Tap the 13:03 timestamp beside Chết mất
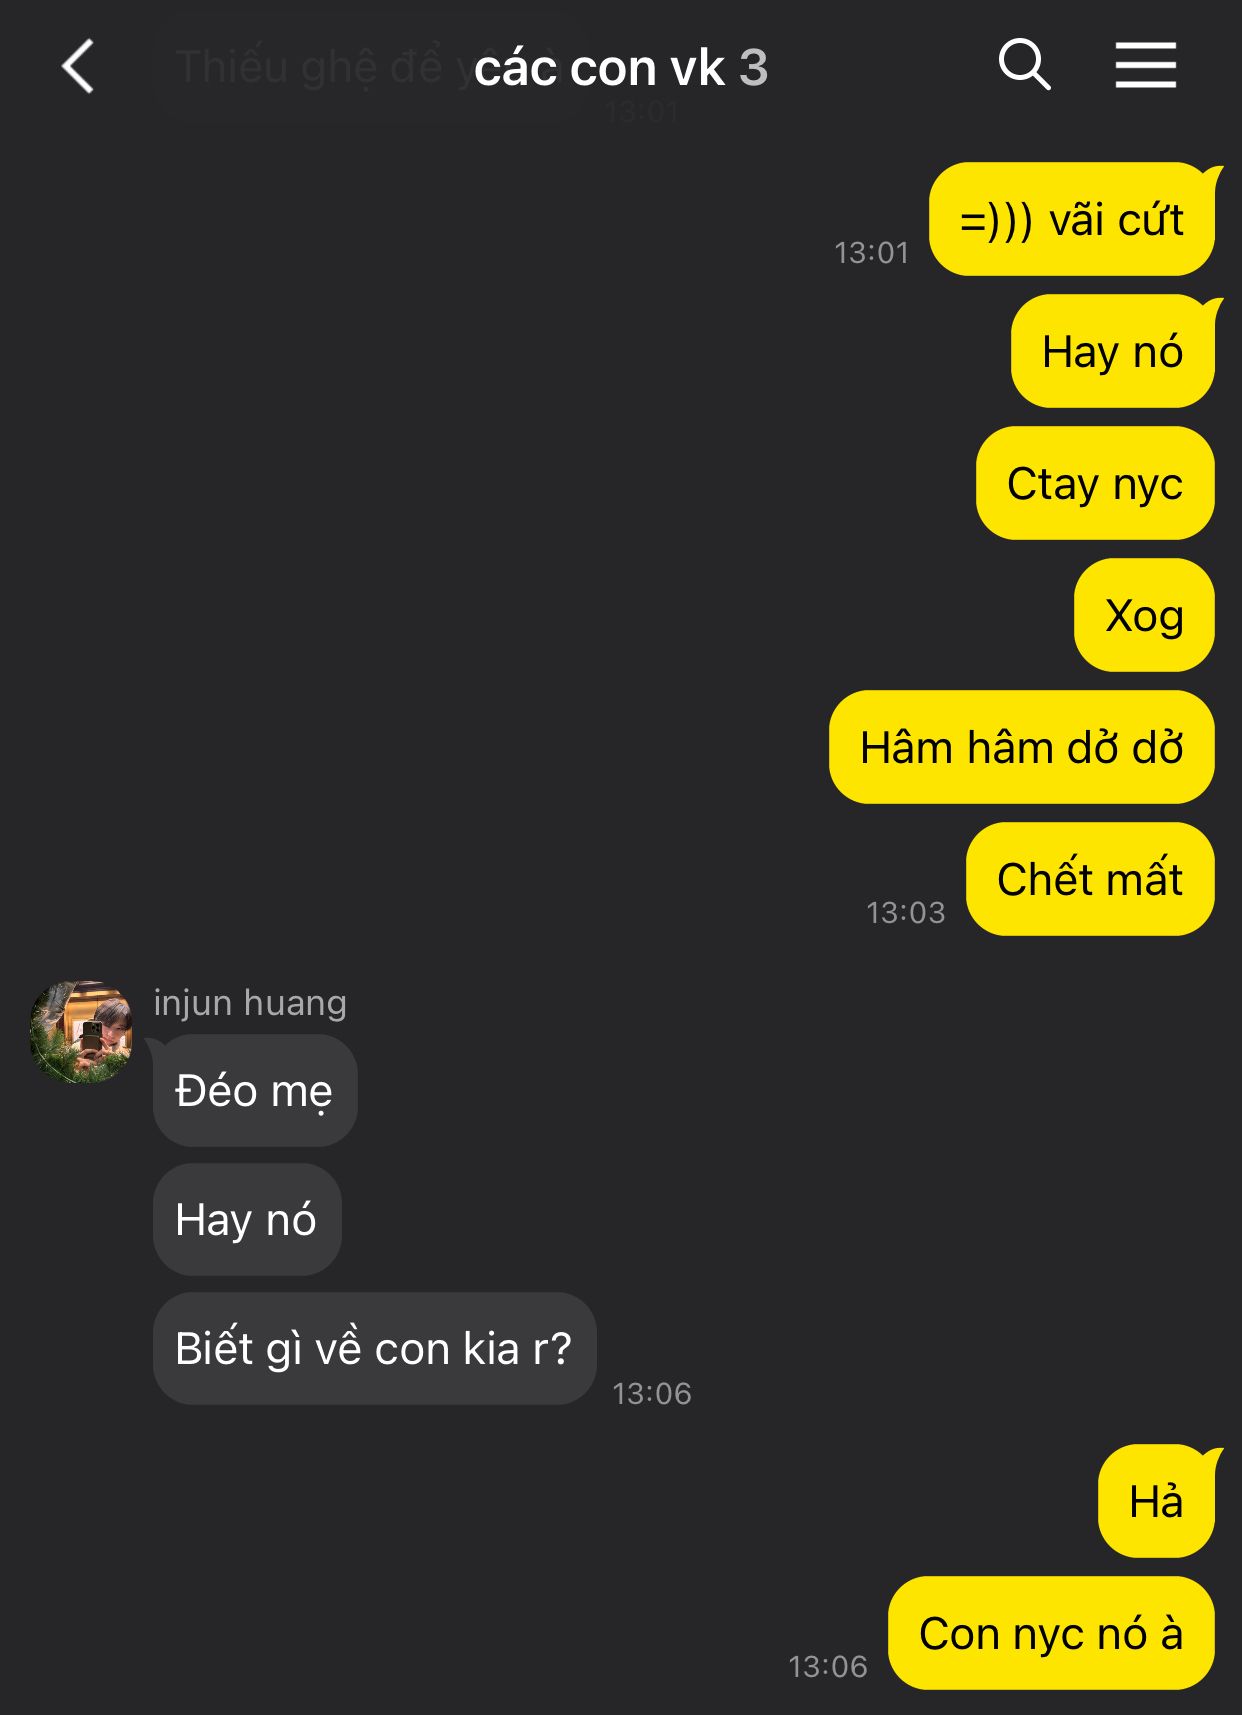 (x=905, y=912)
